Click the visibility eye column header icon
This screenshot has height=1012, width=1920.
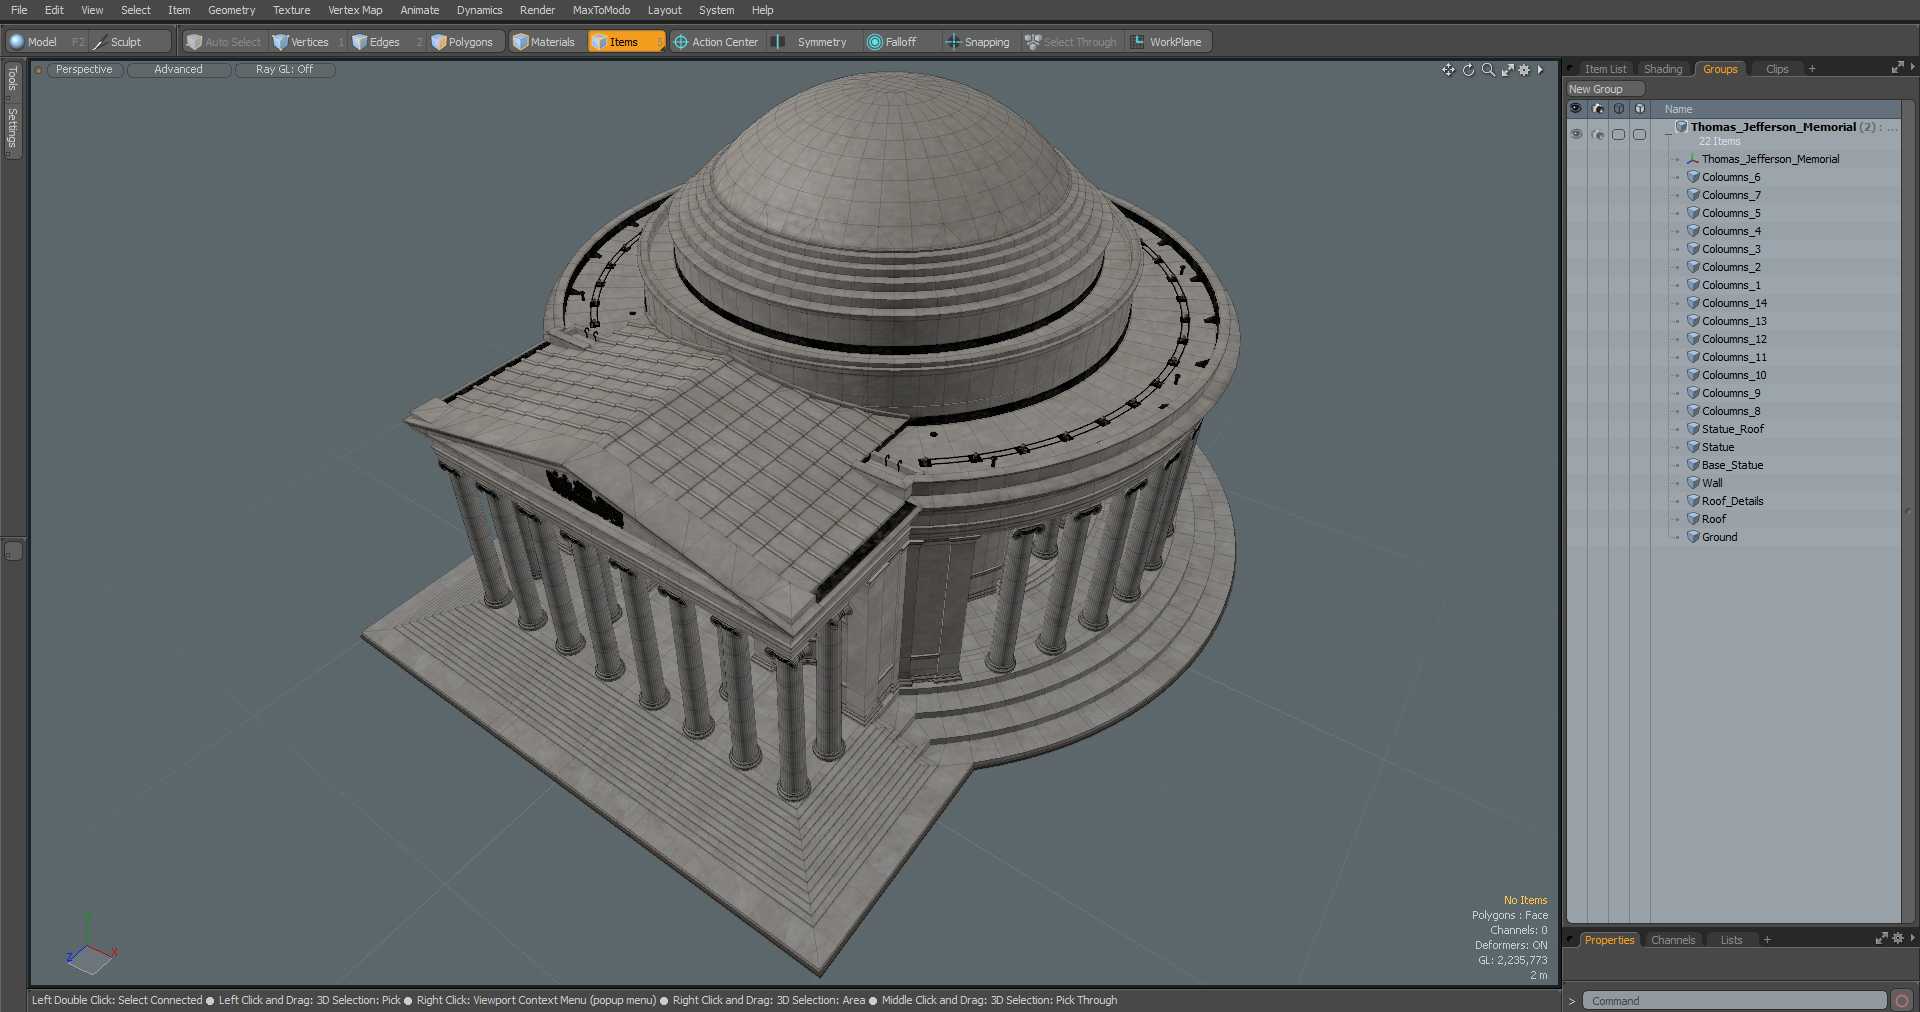(1576, 109)
